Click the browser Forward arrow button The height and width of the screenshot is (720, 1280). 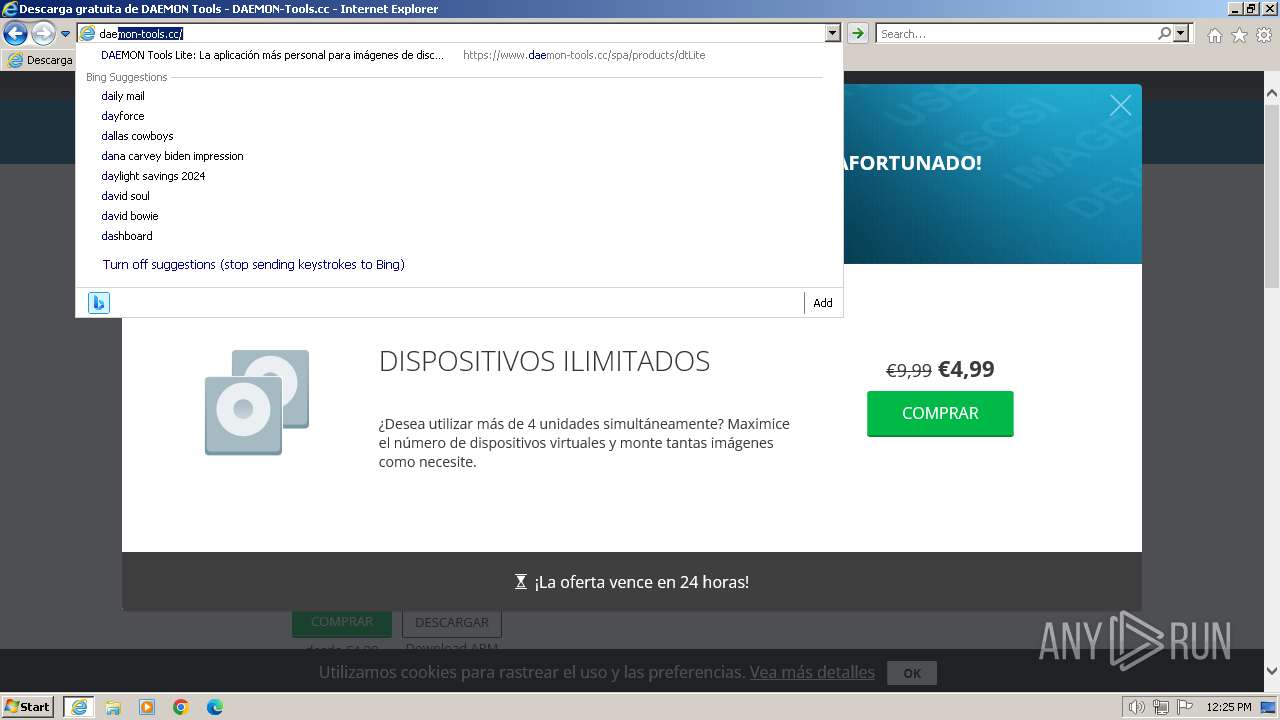point(43,34)
